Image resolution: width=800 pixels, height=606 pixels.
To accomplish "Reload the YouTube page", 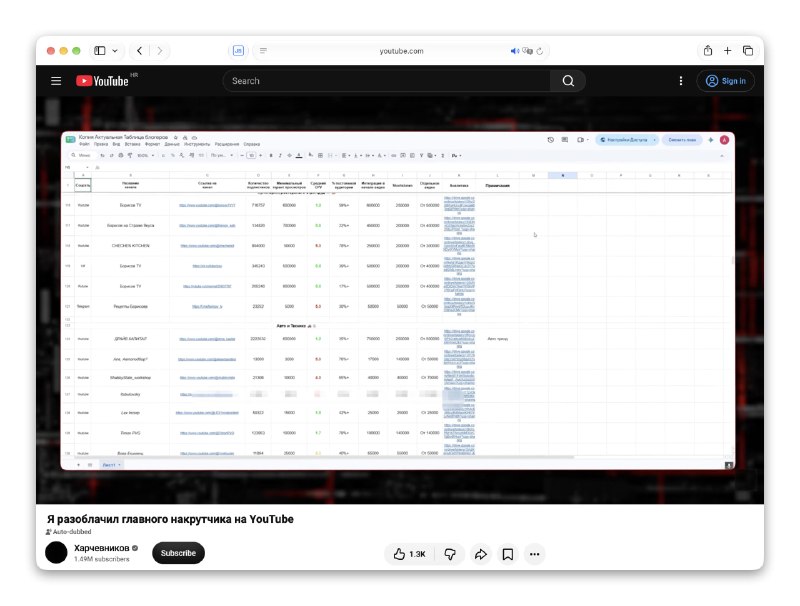I will click(540, 51).
